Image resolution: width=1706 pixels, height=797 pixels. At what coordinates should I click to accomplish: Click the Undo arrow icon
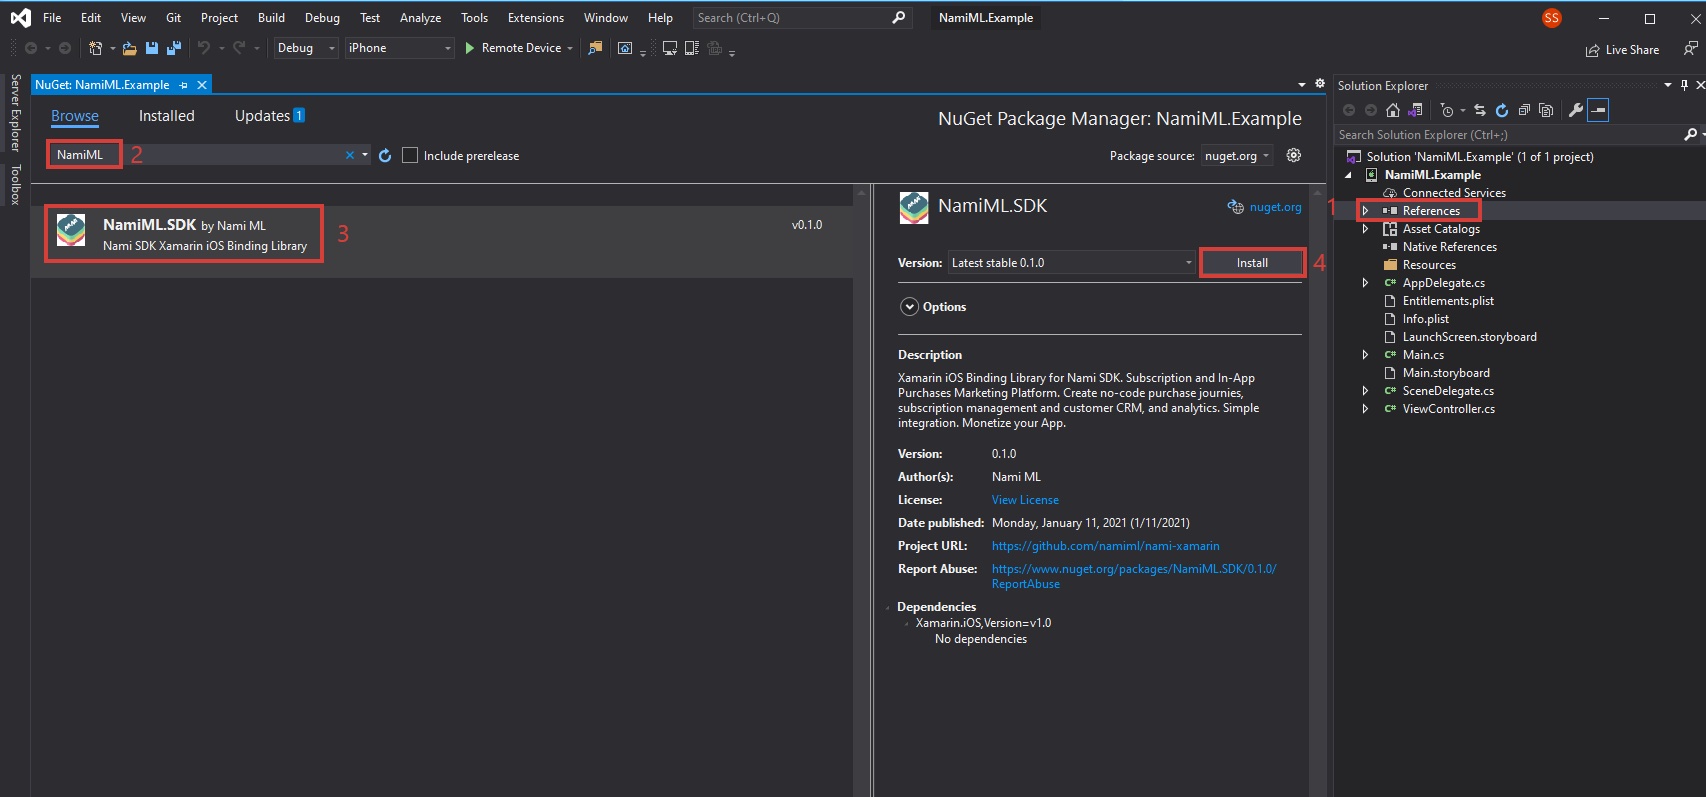click(204, 48)
